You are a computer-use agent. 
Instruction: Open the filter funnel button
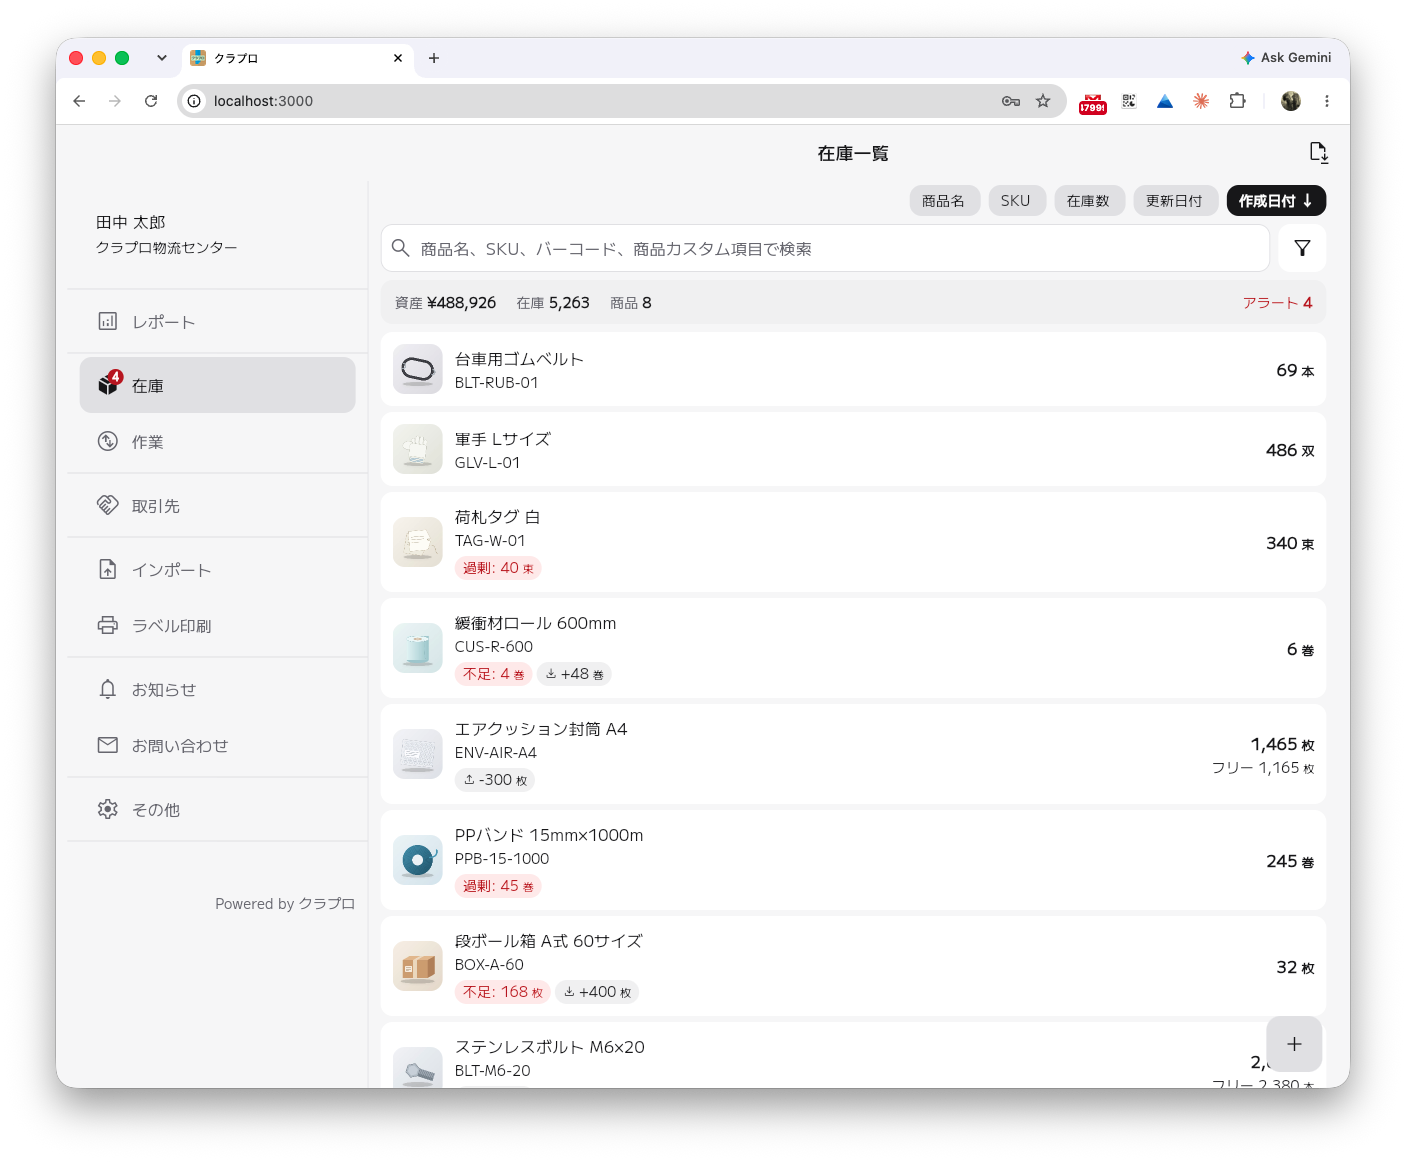tap(1302, 248)
